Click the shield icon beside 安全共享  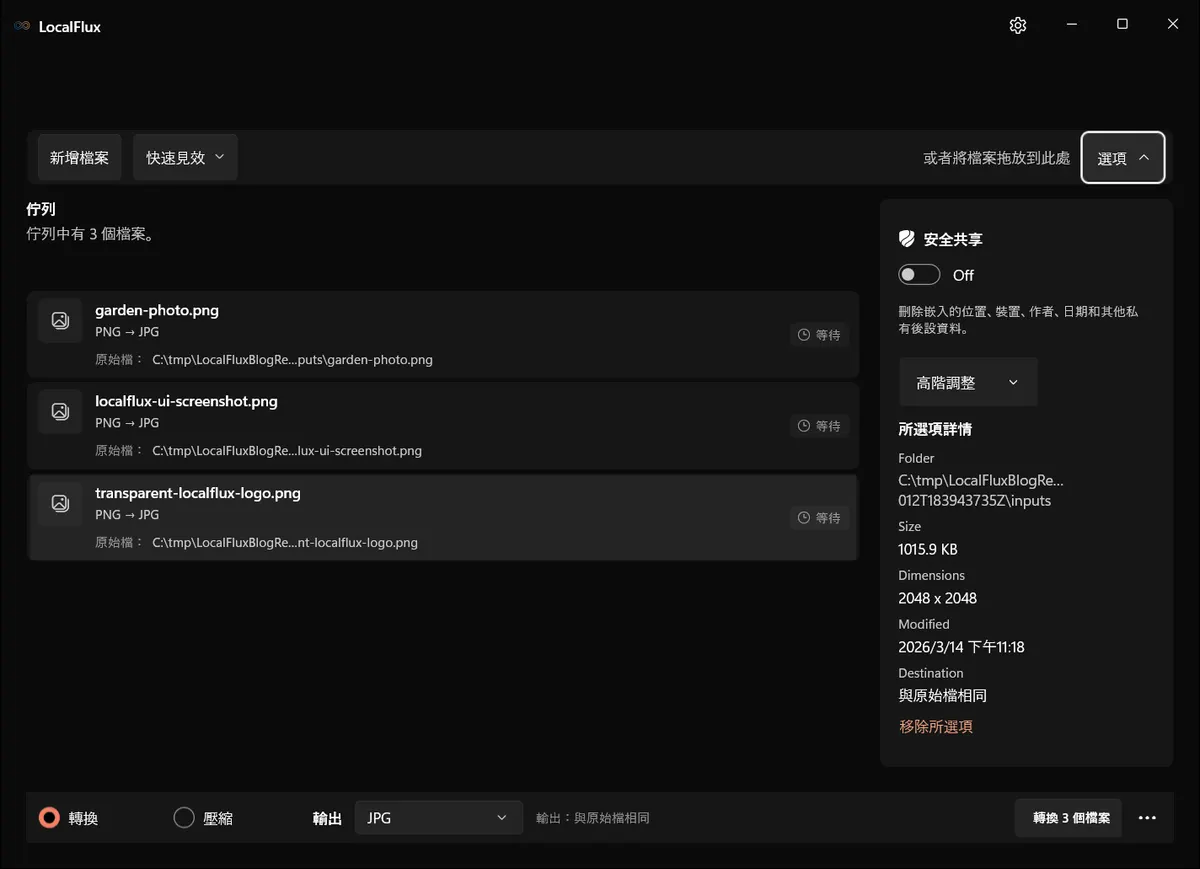(x=907, y=239)
